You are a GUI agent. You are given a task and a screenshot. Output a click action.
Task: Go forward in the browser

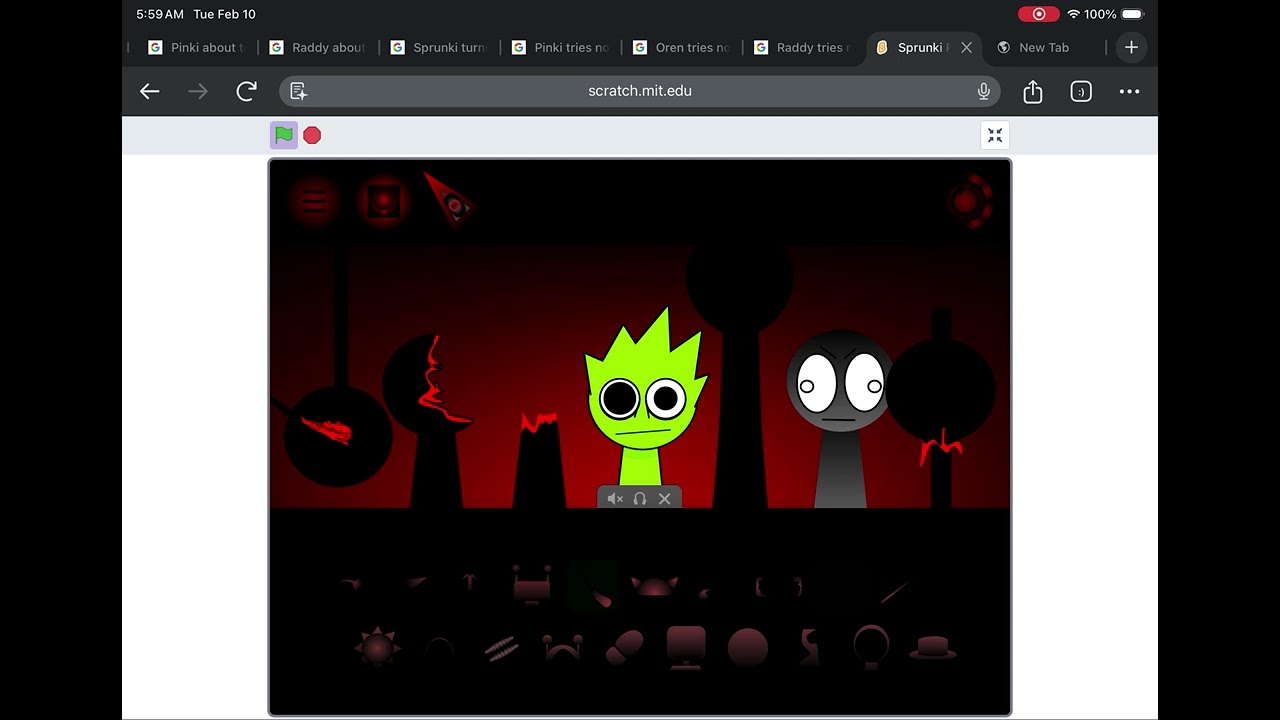198,91
